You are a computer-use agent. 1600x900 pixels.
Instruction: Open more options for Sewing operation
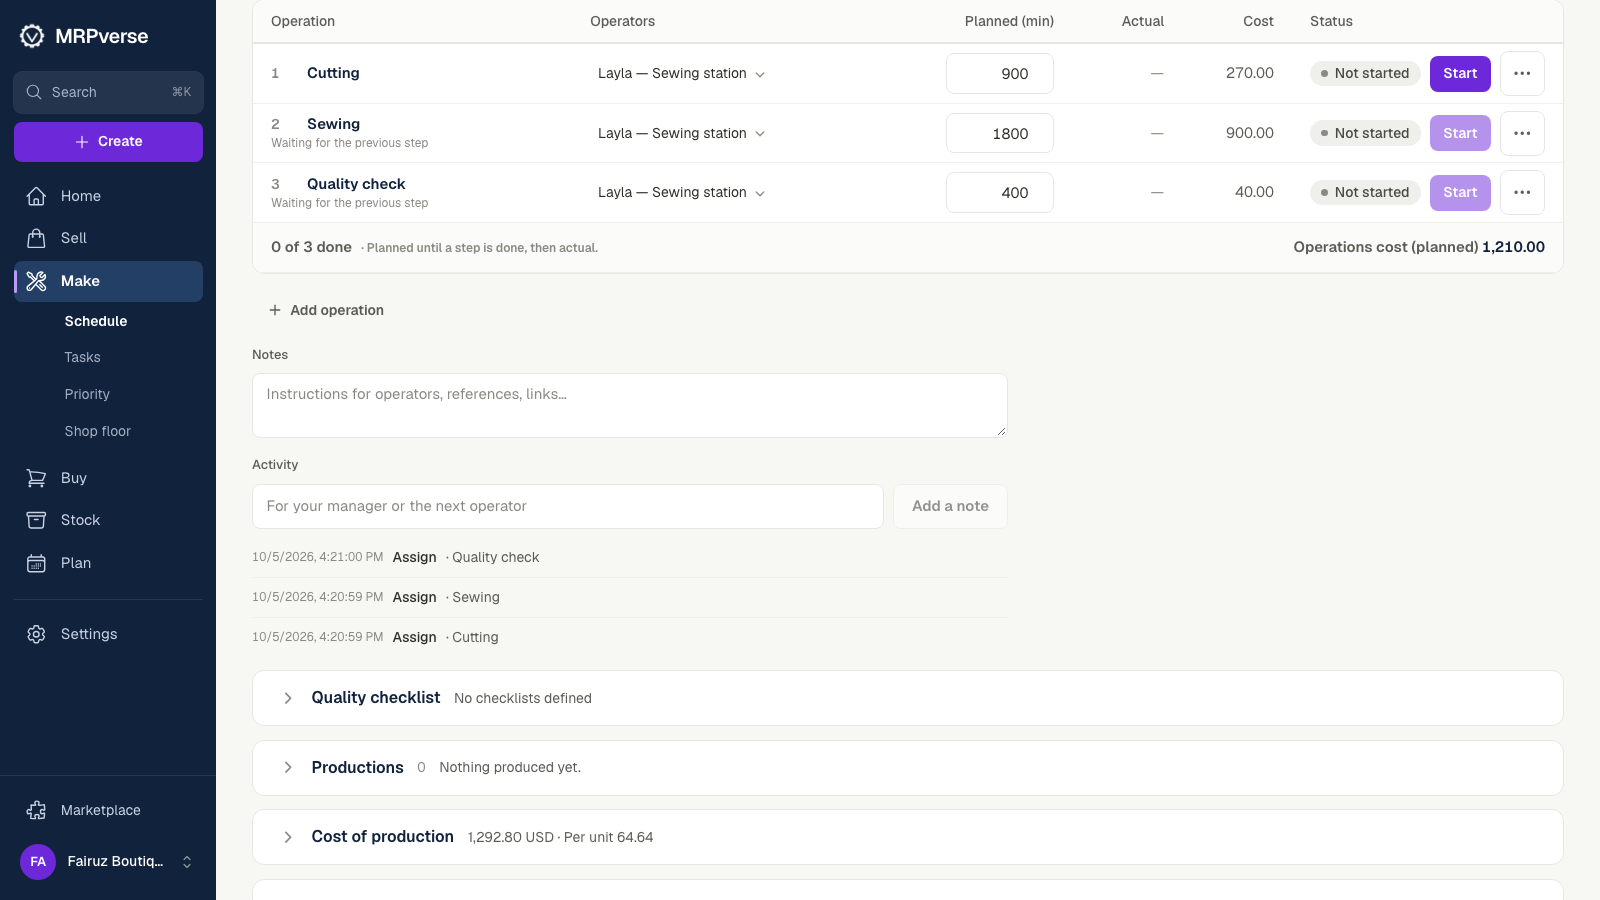click(1522, 133)
